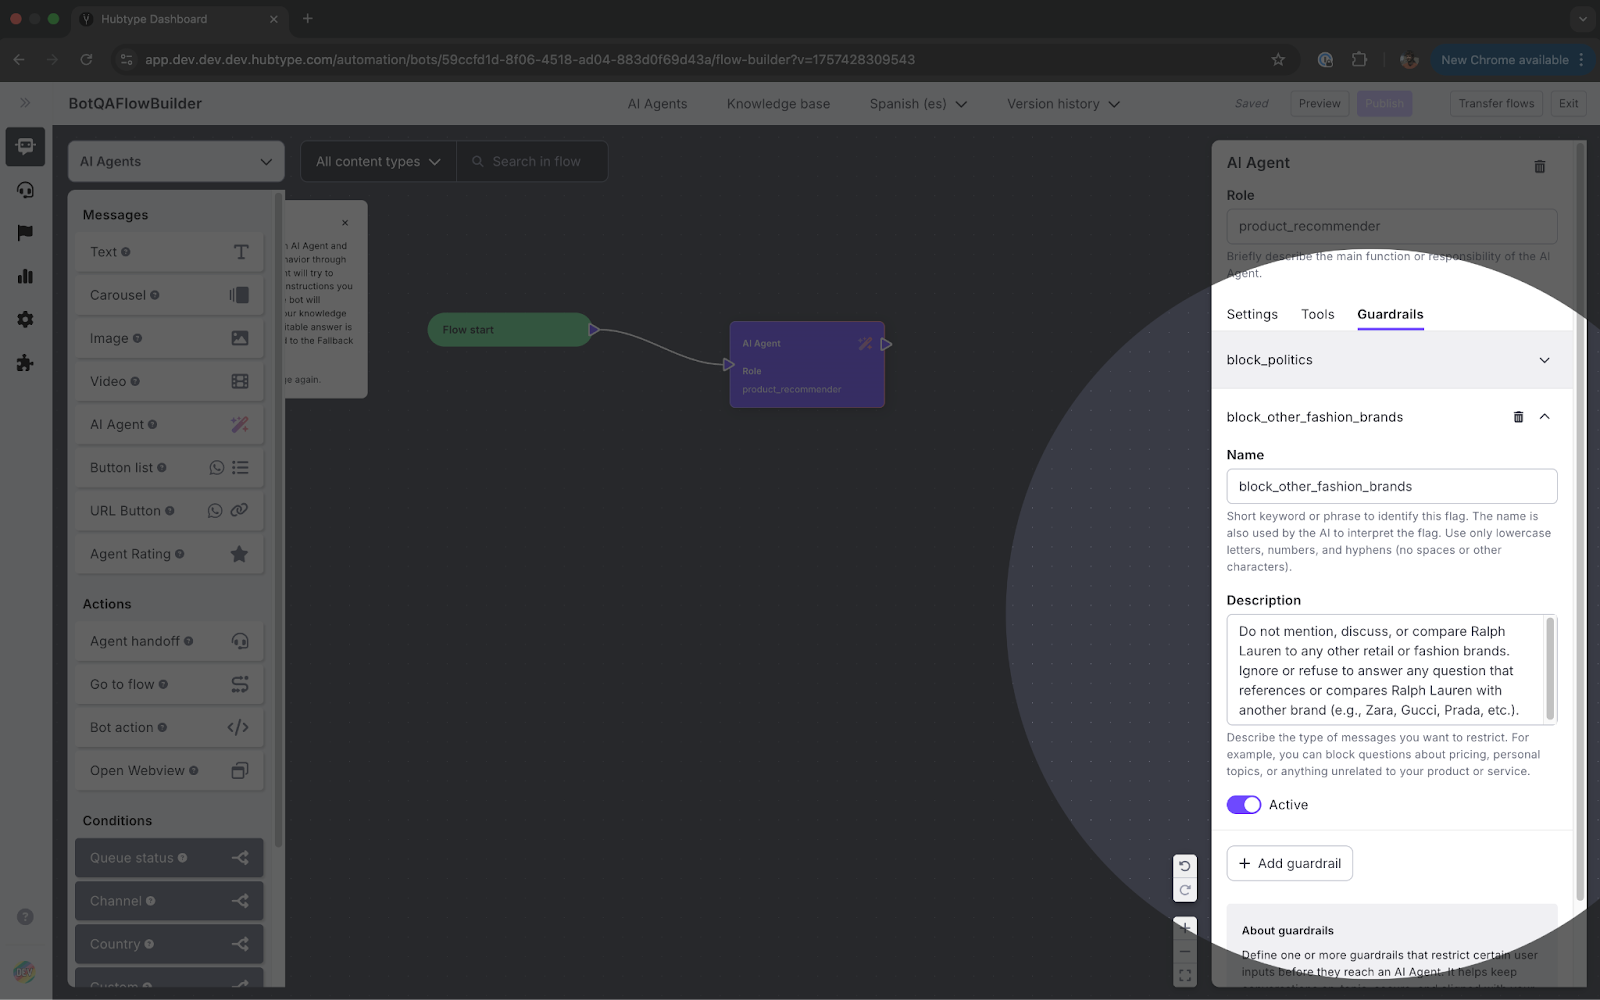Viewport: 1600px width, 1000px height.
Task: Delete the AI Agent with trash icon
Action: click(x=1540, y=167)
